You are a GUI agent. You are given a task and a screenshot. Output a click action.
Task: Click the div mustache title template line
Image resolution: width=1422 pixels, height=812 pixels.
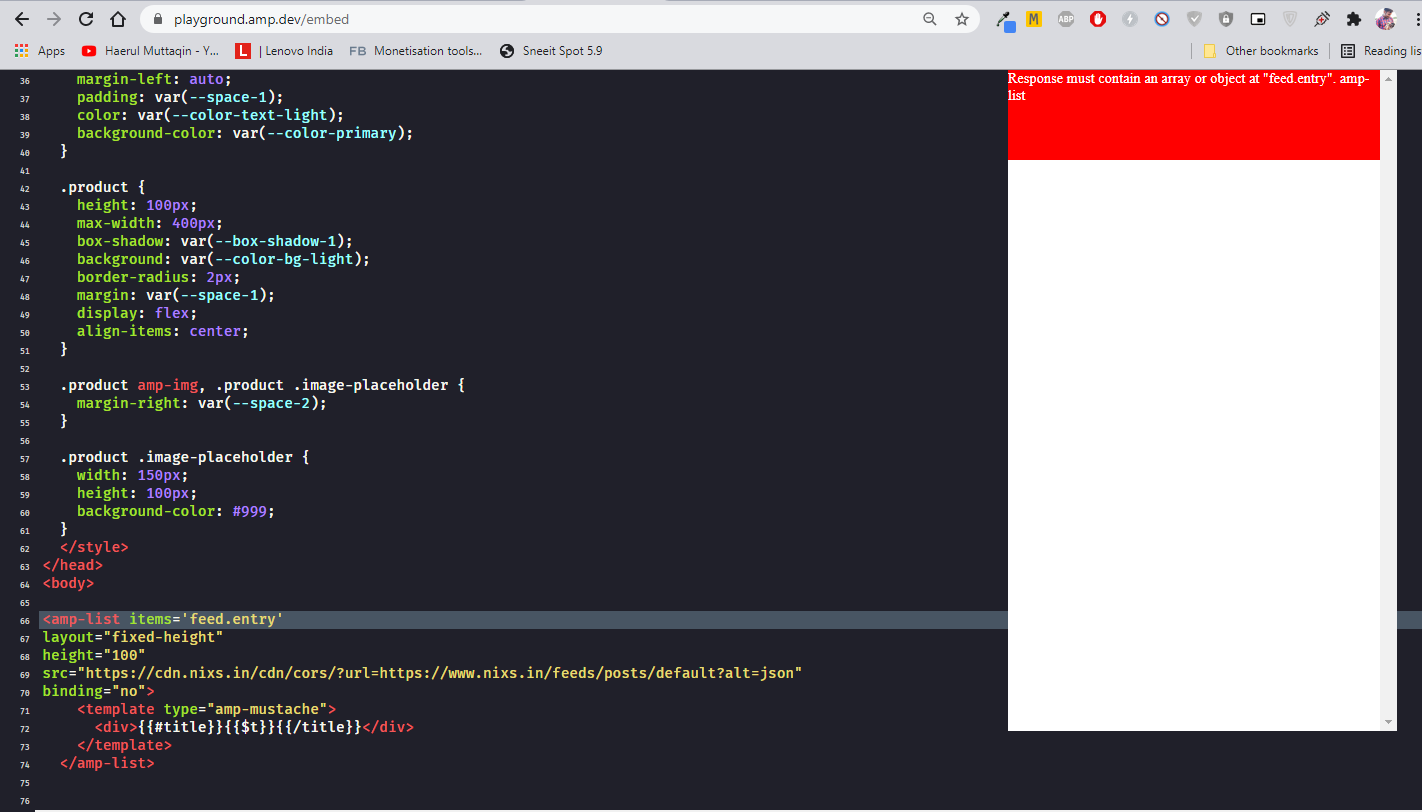point(254,727)
